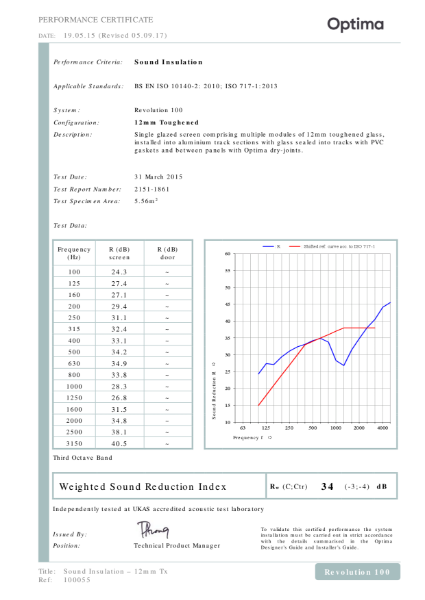Image resolution: width=425 pixels, height=600 pixels.
Task: Click the Weighted Sound Reduction Index label
Action: [143, 486]
